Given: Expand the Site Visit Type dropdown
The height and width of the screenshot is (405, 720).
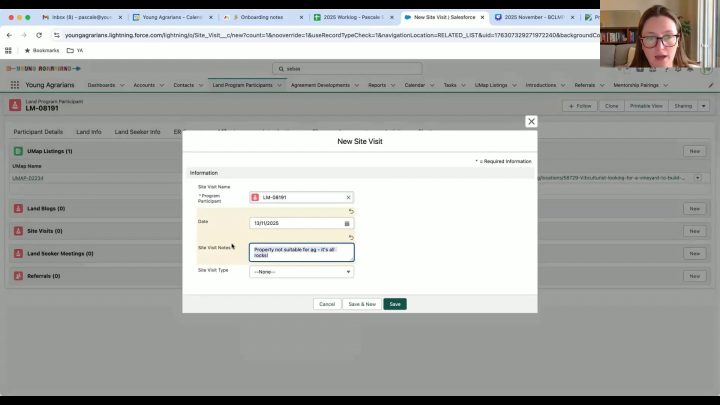Looking at the screenshot, I should pos(302,272).
